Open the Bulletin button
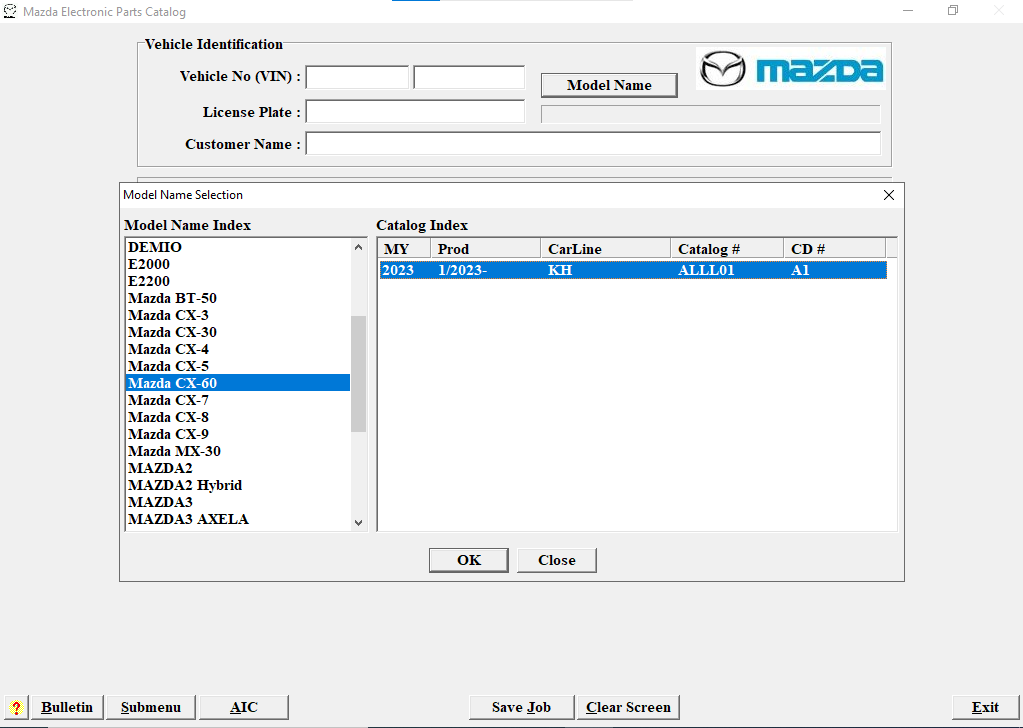 click(x=67, y=707)
